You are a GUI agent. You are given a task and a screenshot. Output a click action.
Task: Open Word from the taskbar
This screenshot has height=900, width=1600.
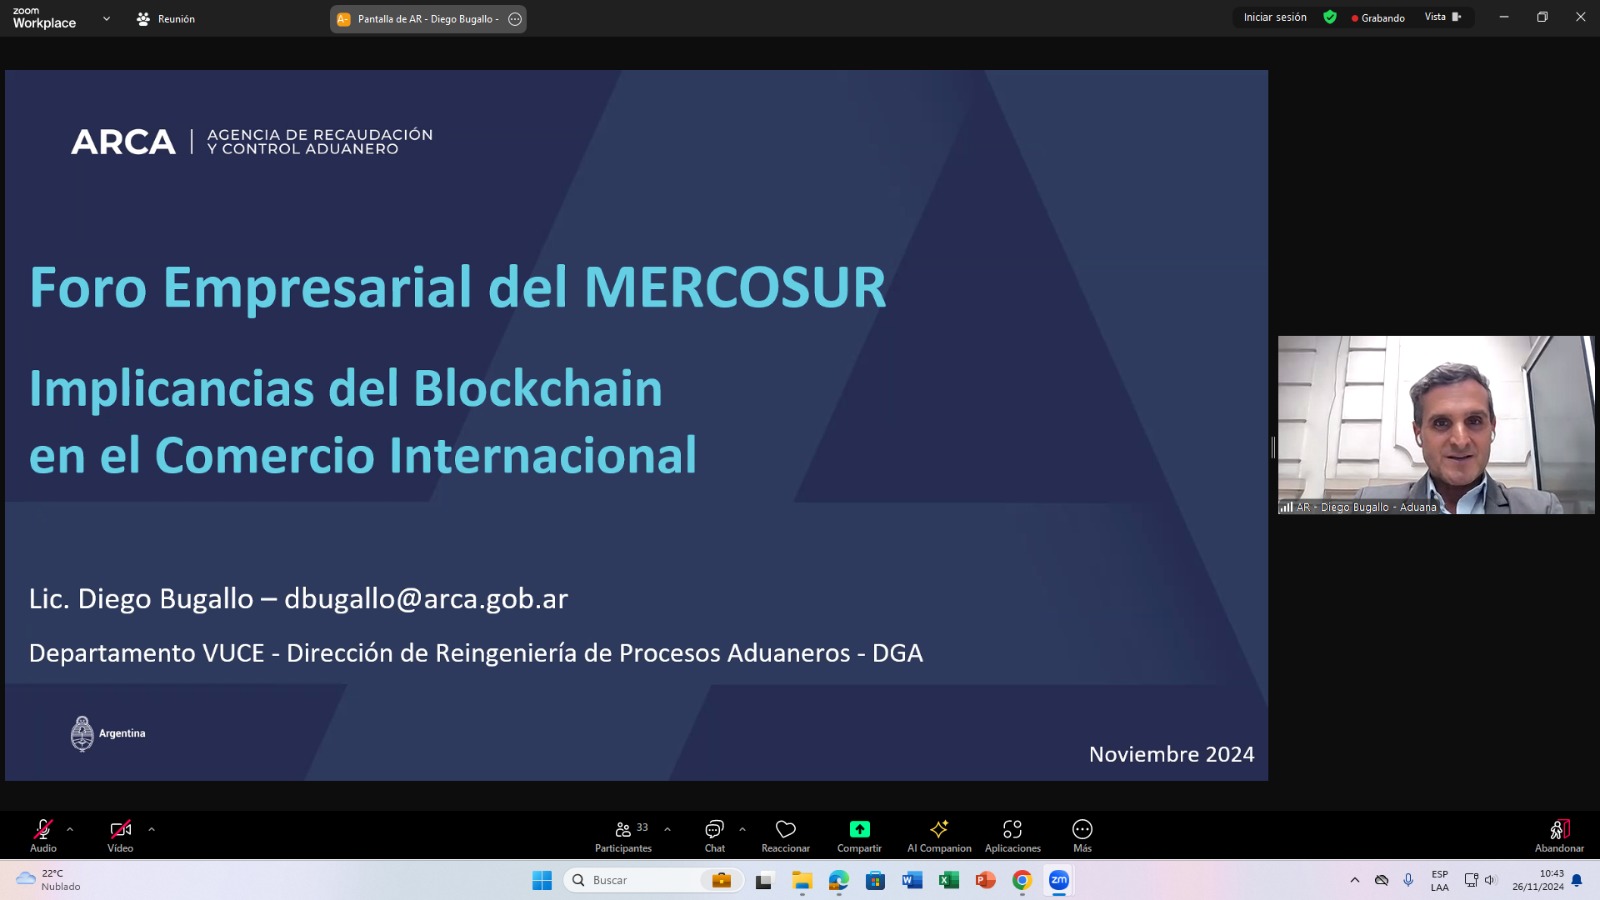tap(912, 880)
